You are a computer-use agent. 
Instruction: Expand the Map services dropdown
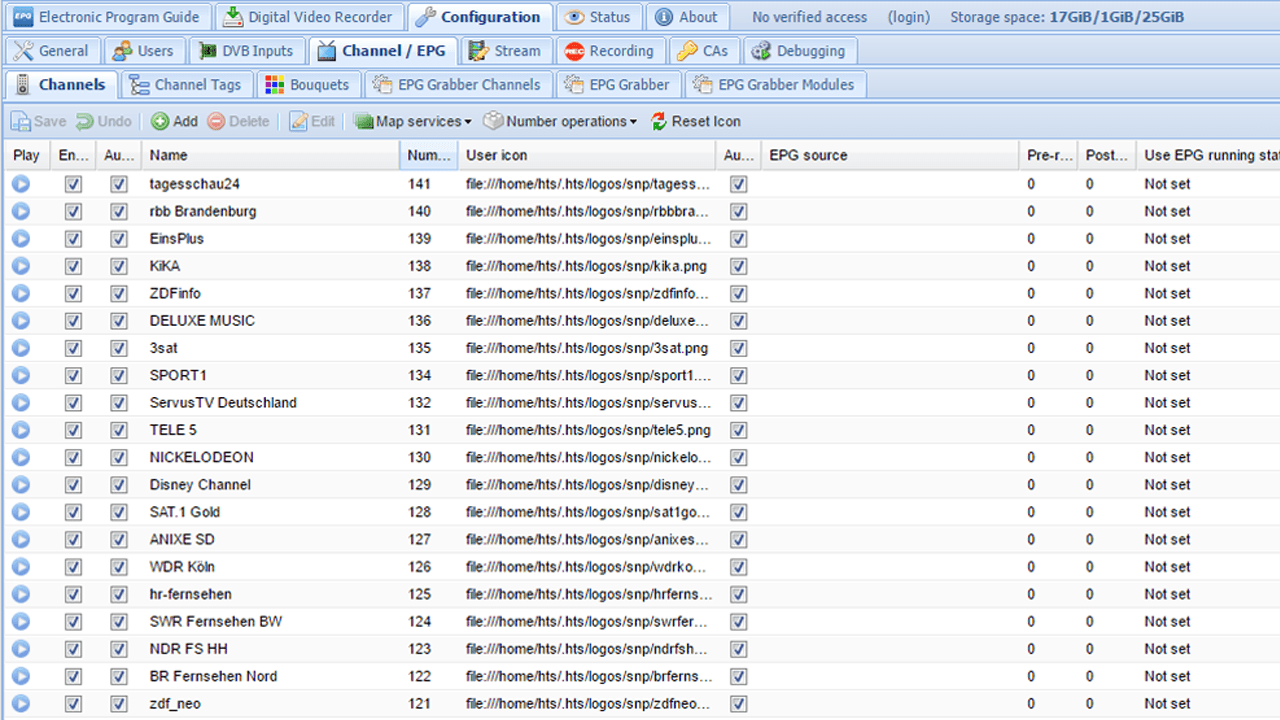click(x=412, y=121)
